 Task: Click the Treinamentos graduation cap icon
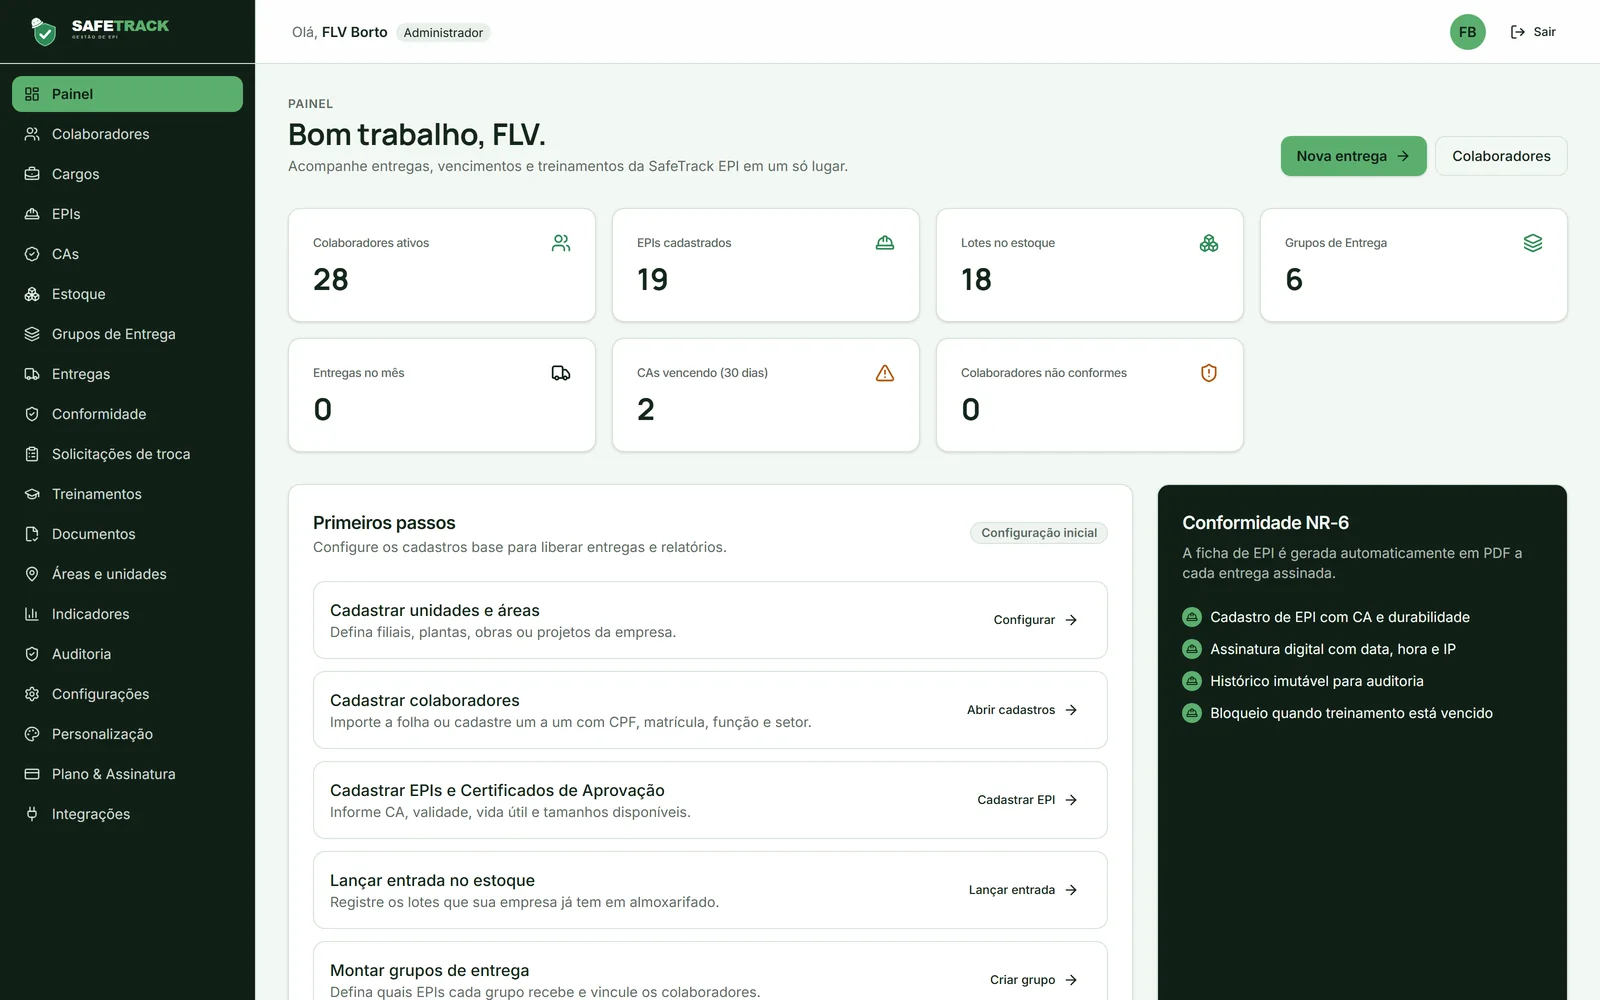(x=32, y=494)
